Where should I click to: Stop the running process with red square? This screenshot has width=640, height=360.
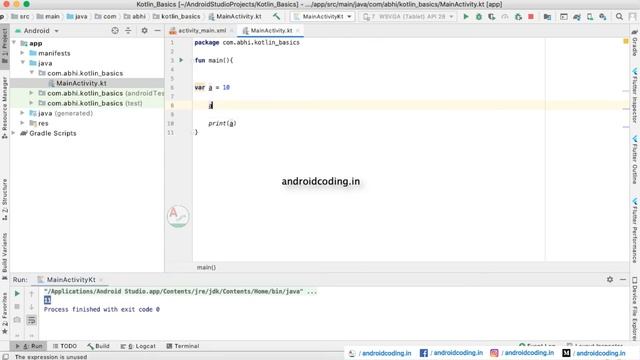coord(531,17)
